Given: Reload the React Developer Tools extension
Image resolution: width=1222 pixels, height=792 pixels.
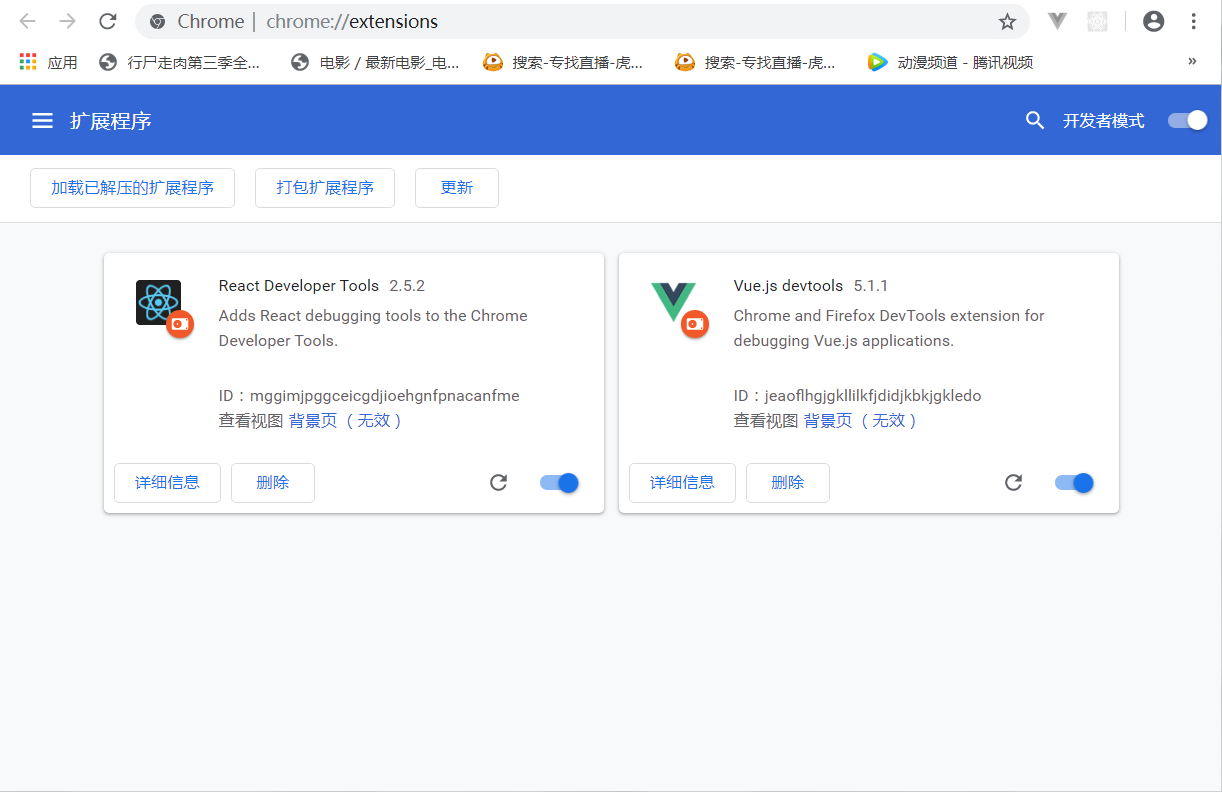Looking at the screenshot, I should point(498,483).
